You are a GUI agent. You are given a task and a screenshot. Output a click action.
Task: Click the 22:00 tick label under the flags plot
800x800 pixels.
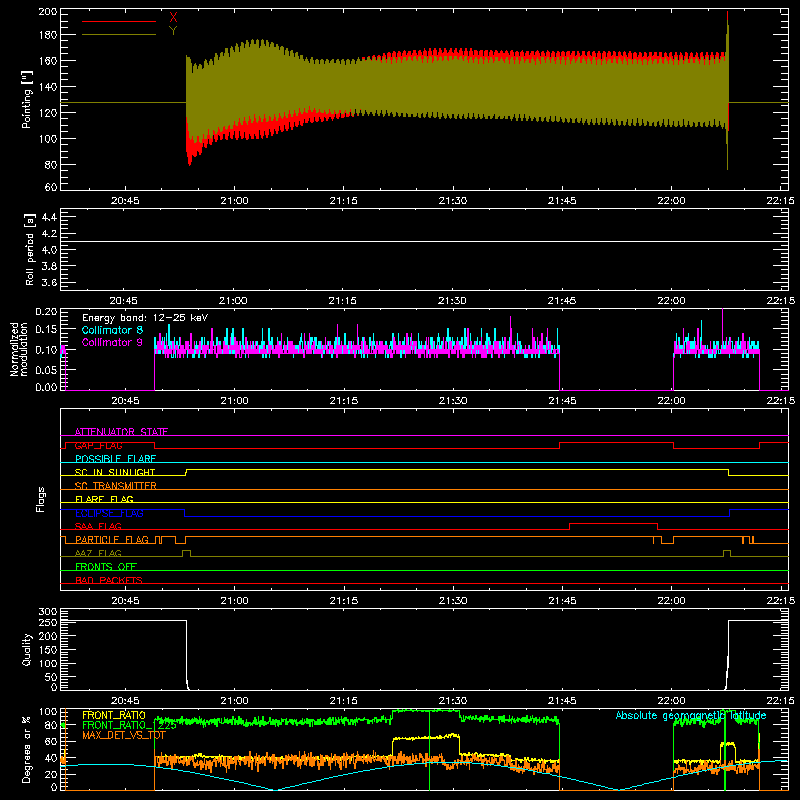(671, 601)
